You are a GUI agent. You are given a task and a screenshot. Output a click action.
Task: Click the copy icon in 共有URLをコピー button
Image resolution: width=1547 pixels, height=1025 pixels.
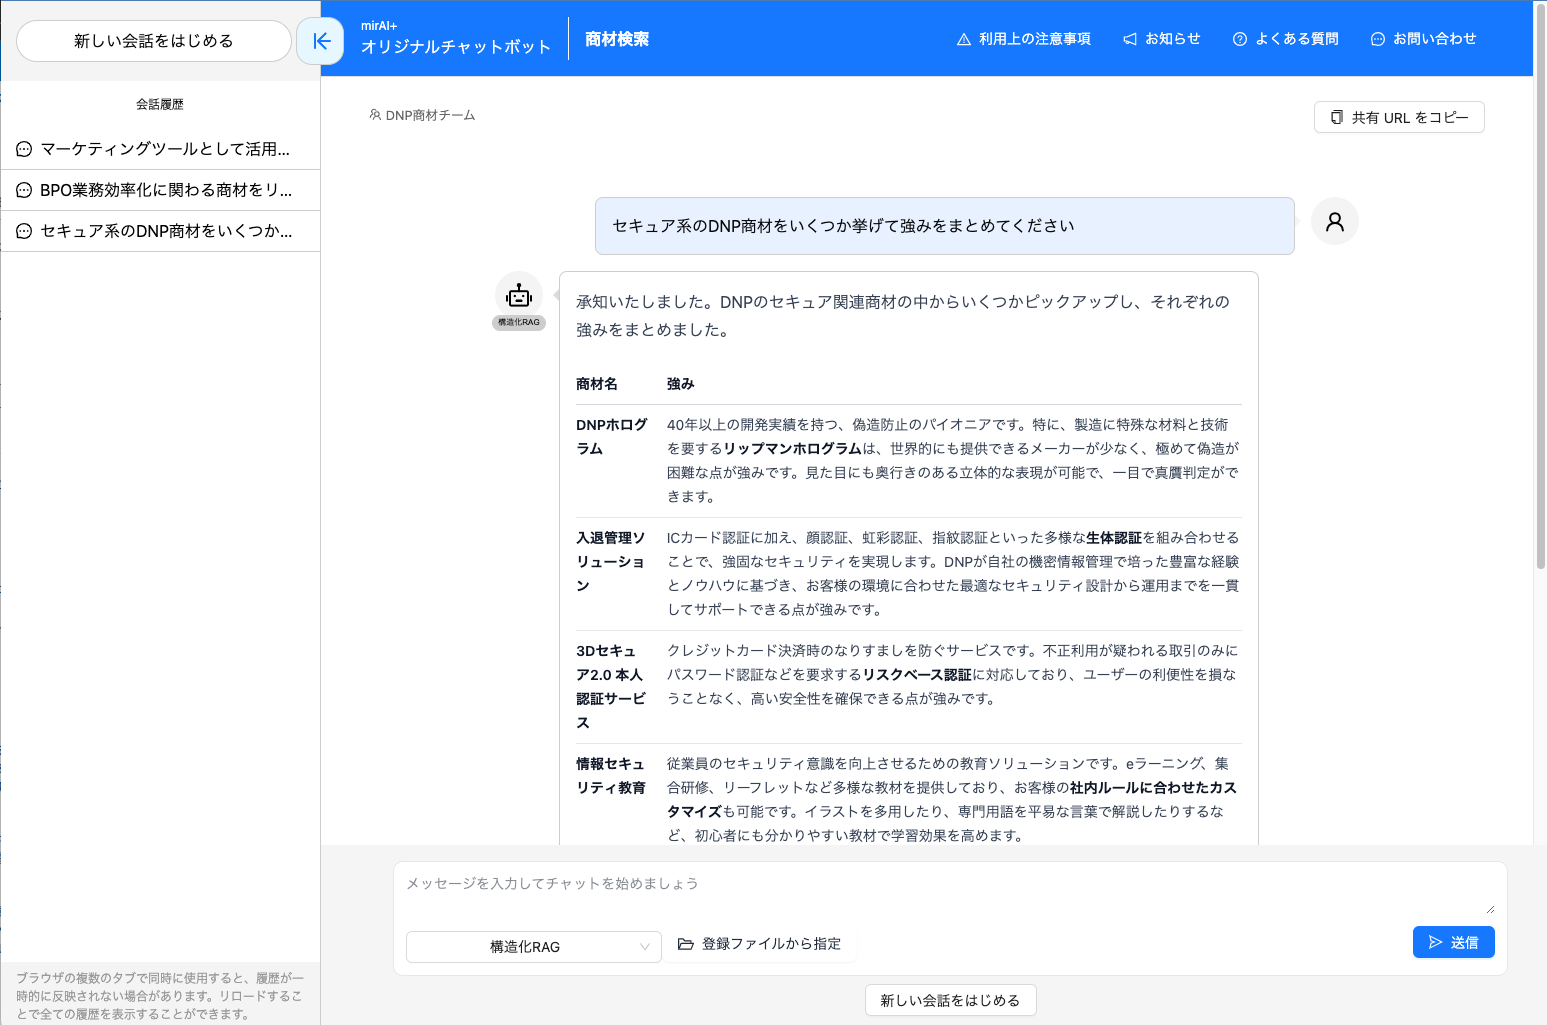point(1336,117)
